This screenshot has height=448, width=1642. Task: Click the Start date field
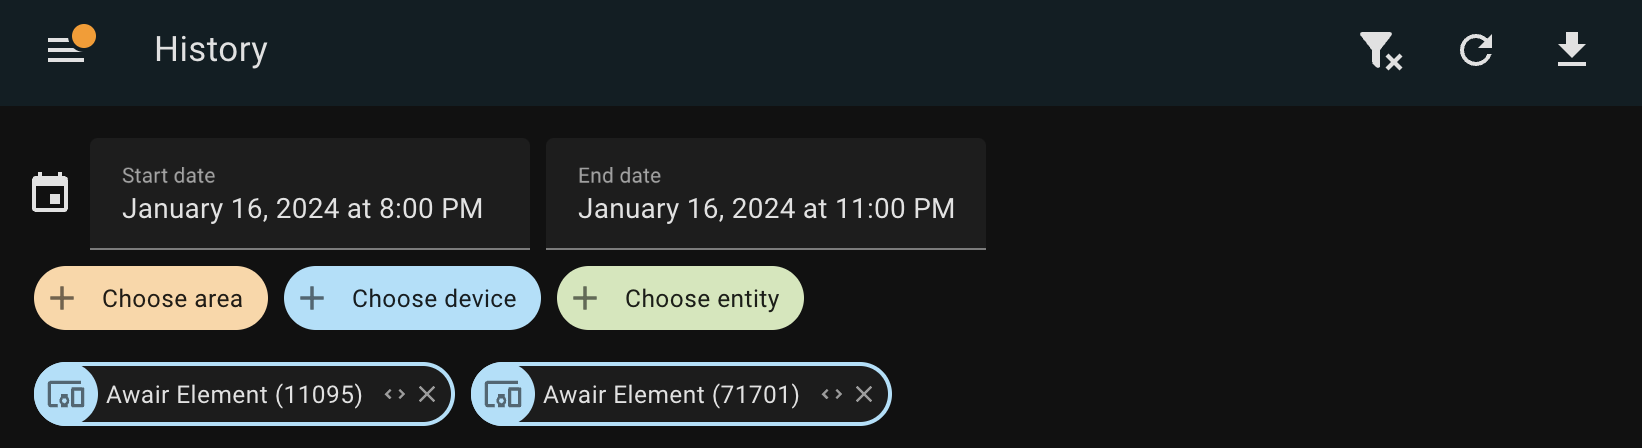click(x=310, y=193)
